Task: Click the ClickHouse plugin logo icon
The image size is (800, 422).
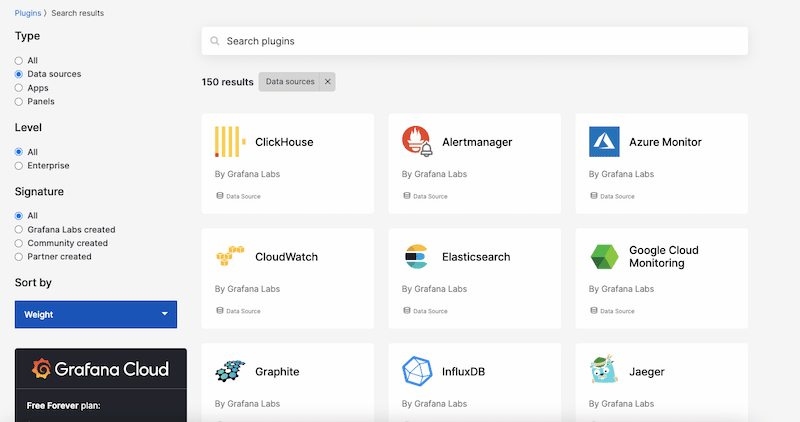Action: [x=230, y=142]
